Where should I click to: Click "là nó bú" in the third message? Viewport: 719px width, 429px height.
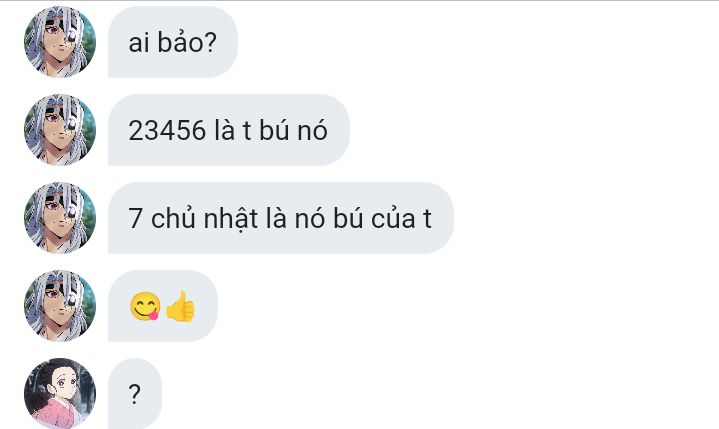tap(315, 218)
